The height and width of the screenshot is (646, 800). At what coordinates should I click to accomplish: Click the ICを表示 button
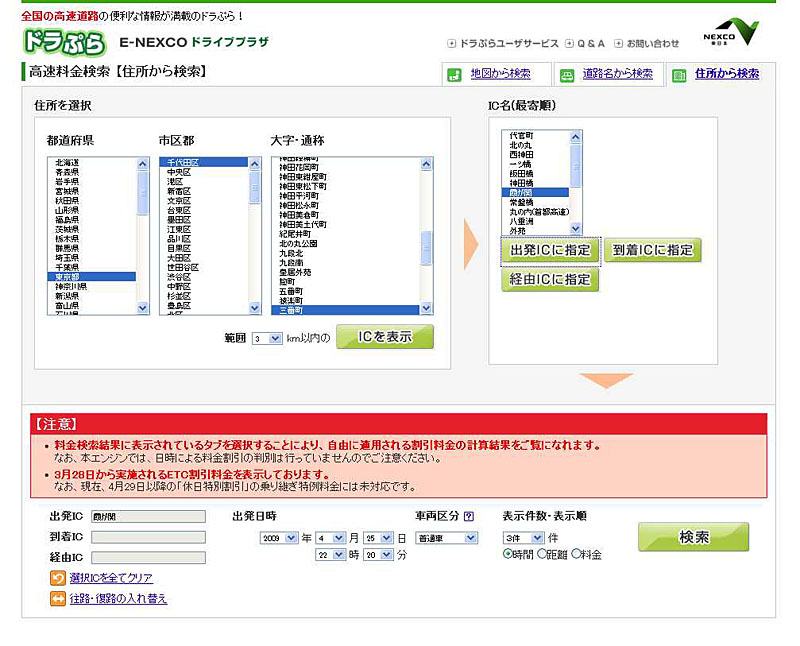[385, 337]
